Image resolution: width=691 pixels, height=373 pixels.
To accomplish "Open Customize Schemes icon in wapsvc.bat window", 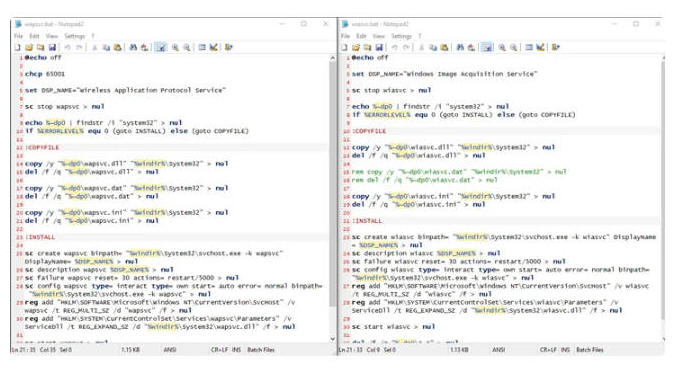I will pyautogui.click(x=214, y=47).
